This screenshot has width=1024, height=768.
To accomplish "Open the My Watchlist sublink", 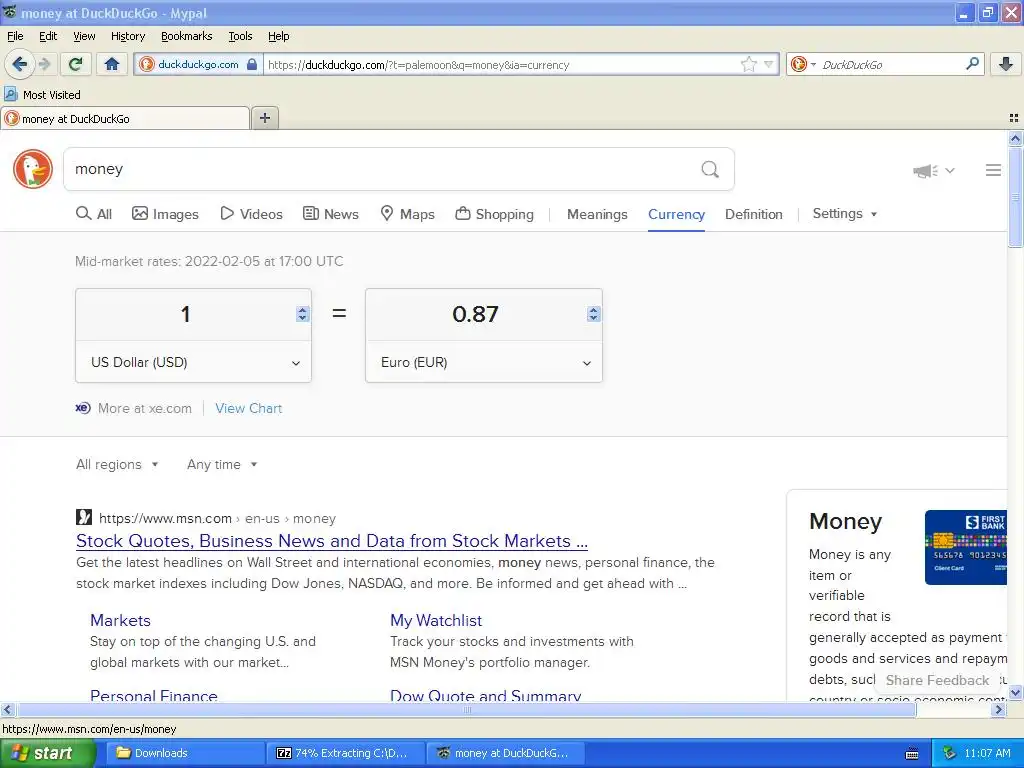I will (x=436, y=620).
